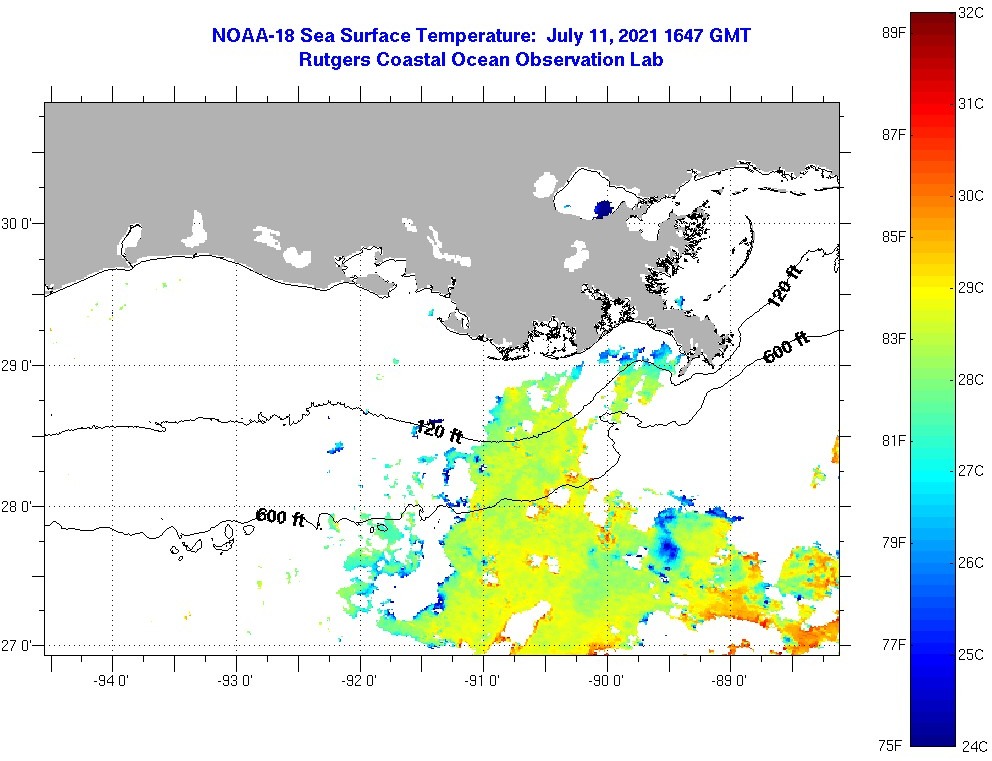Click the 28C color scale label
The image size is (992, 761).
click(x=970, y=380)
